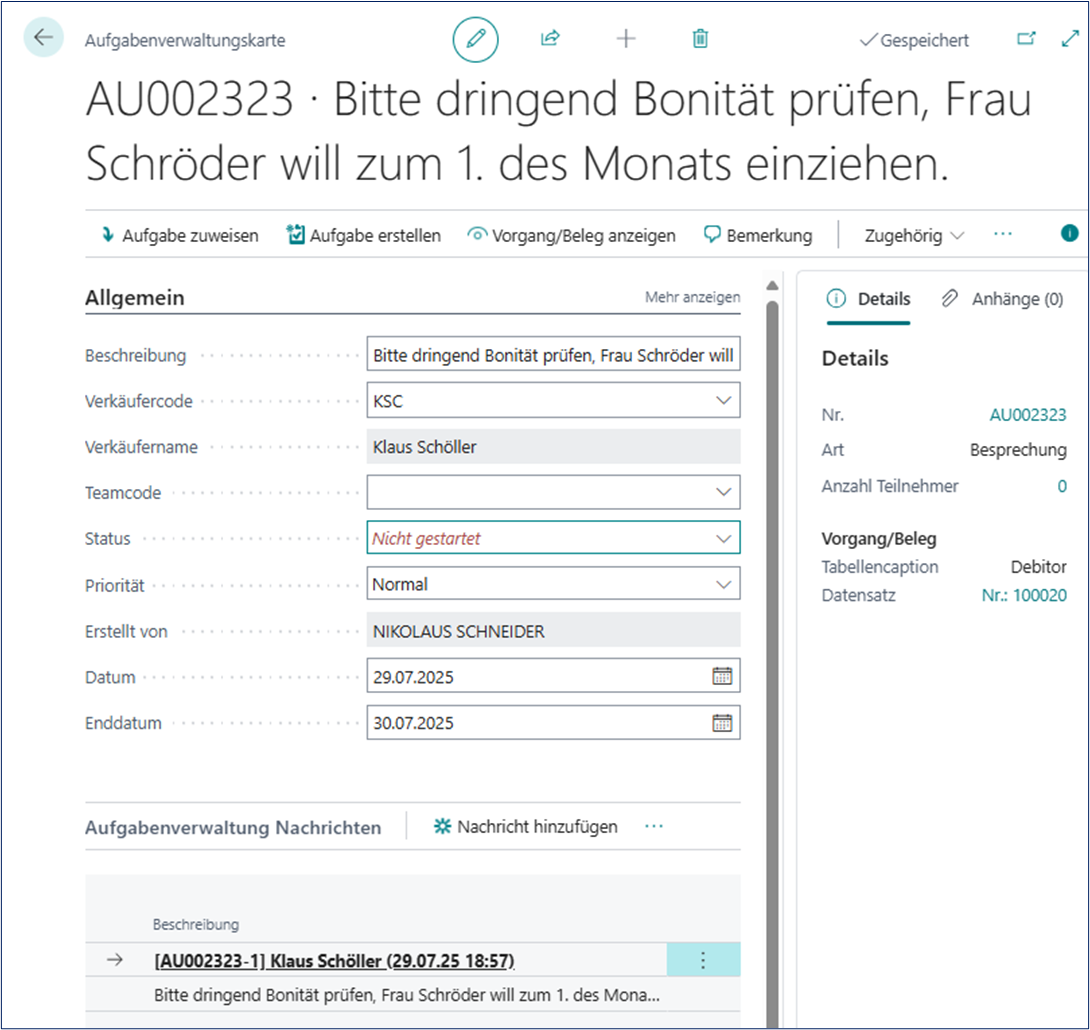Click the Beschreibung input field

pyautogui.click(x=552, y=355)
